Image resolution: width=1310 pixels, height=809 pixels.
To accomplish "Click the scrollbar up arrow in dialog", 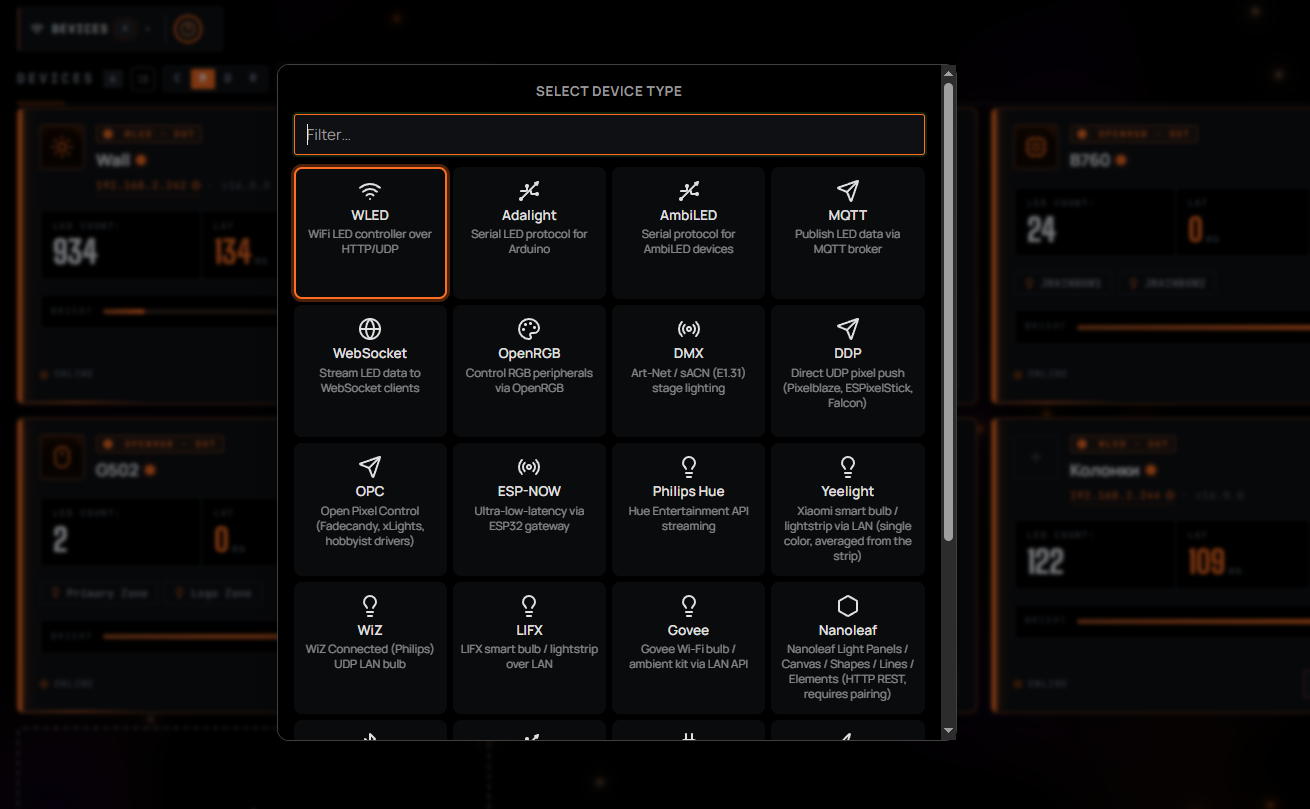I will (948, 73).
